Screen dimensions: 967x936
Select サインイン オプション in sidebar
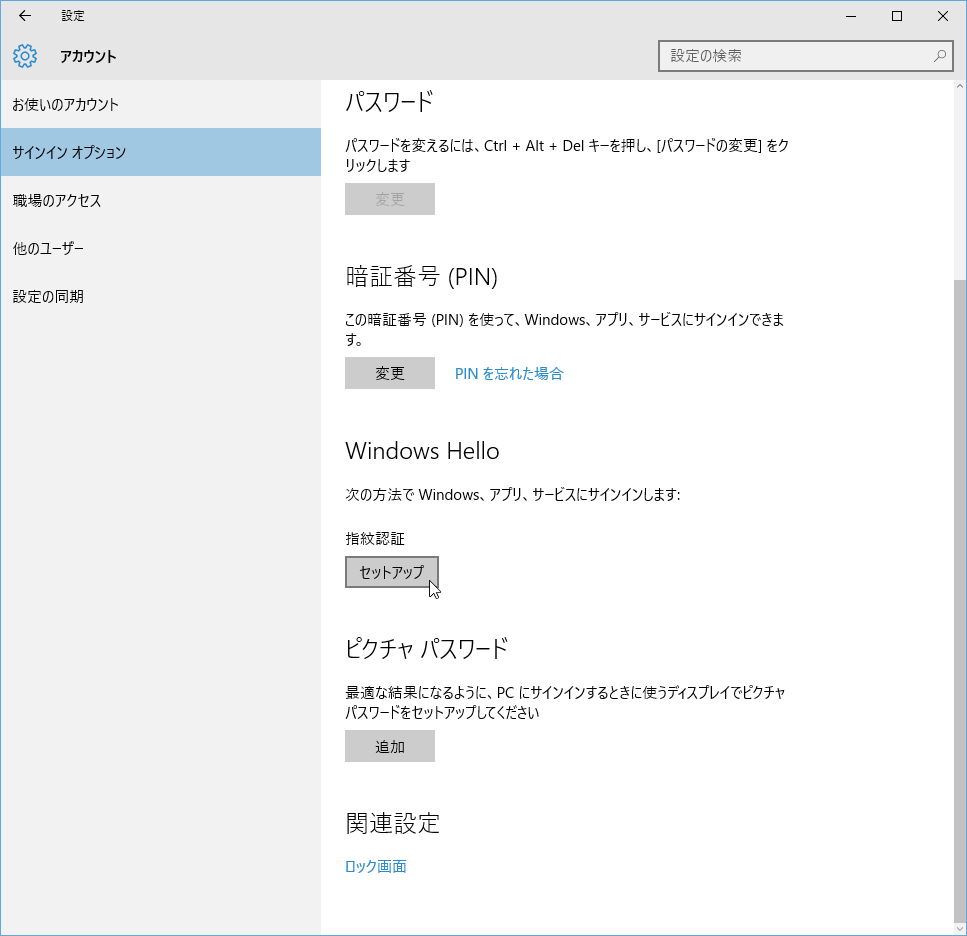click(160, 152)
